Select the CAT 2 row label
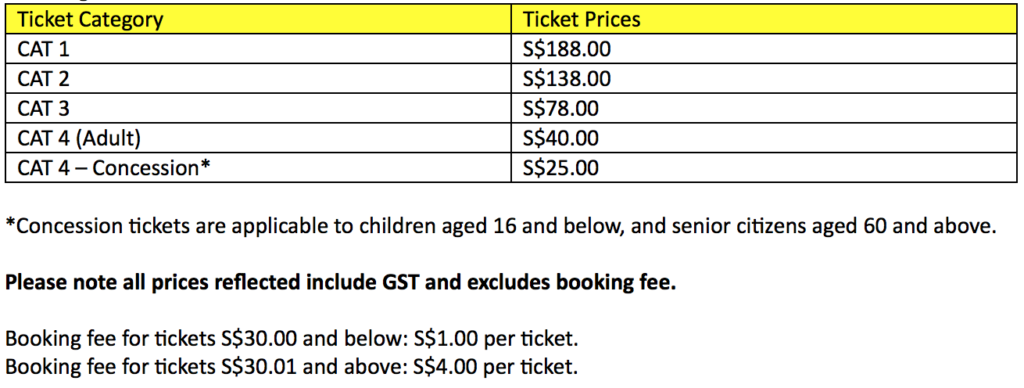This screenshot has width=1024, height=388. tap(258, 78)
